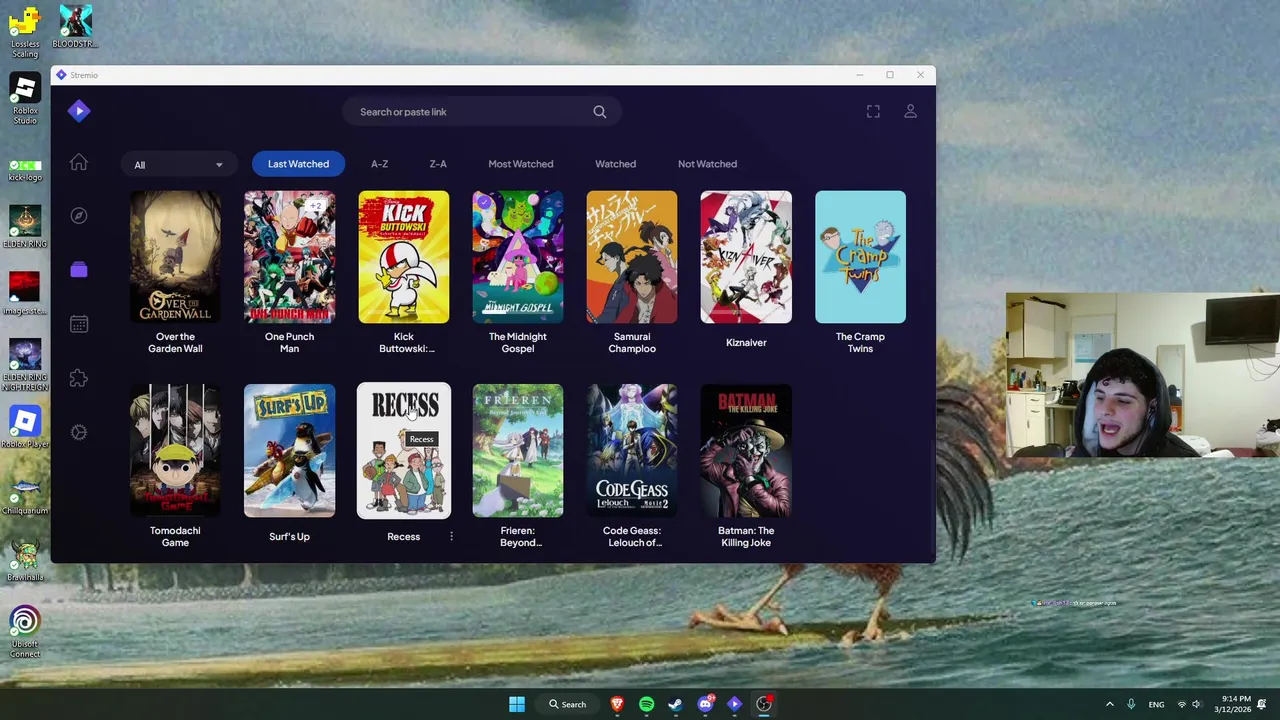Open Ubisoft Connect desktop icon
Image resolution: width=1280 pixels, height=720 pixels.
click(25, 633)
